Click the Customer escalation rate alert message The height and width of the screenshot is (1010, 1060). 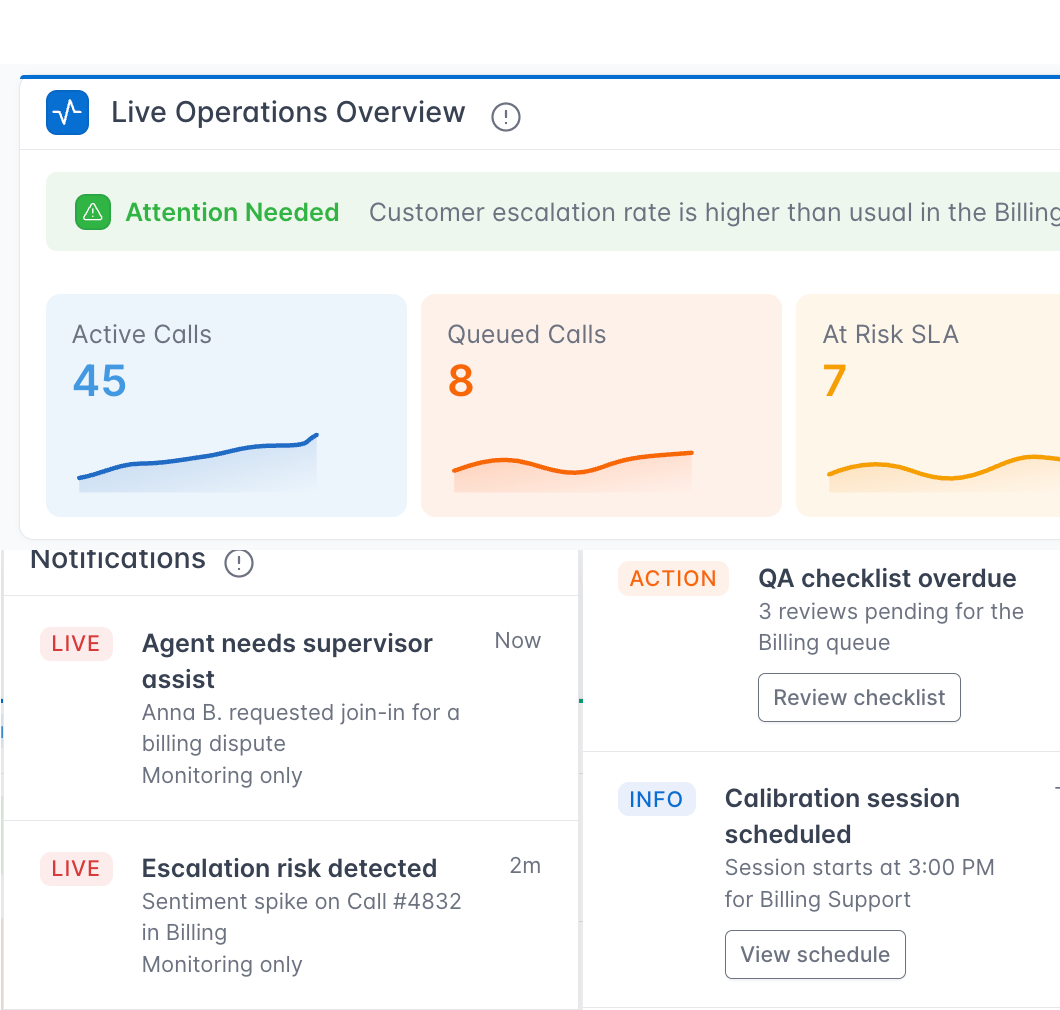click(714, 212)
